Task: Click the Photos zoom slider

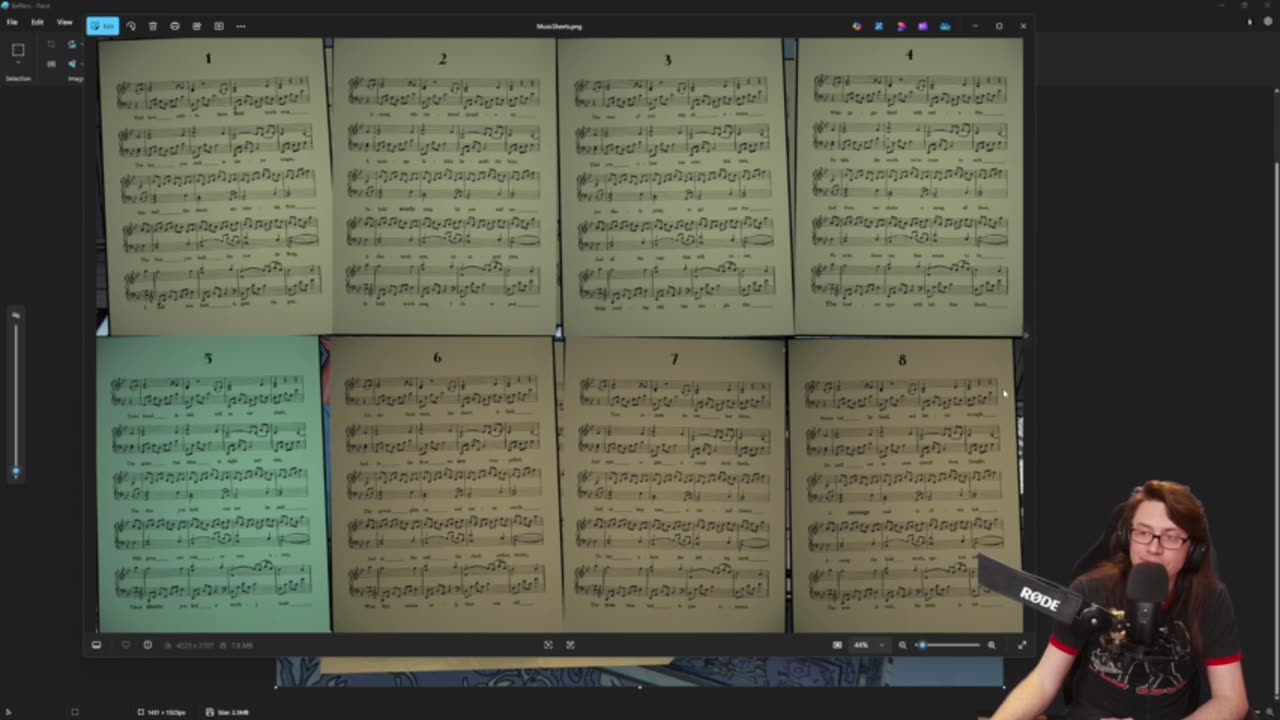Action: tap(948, 645)
